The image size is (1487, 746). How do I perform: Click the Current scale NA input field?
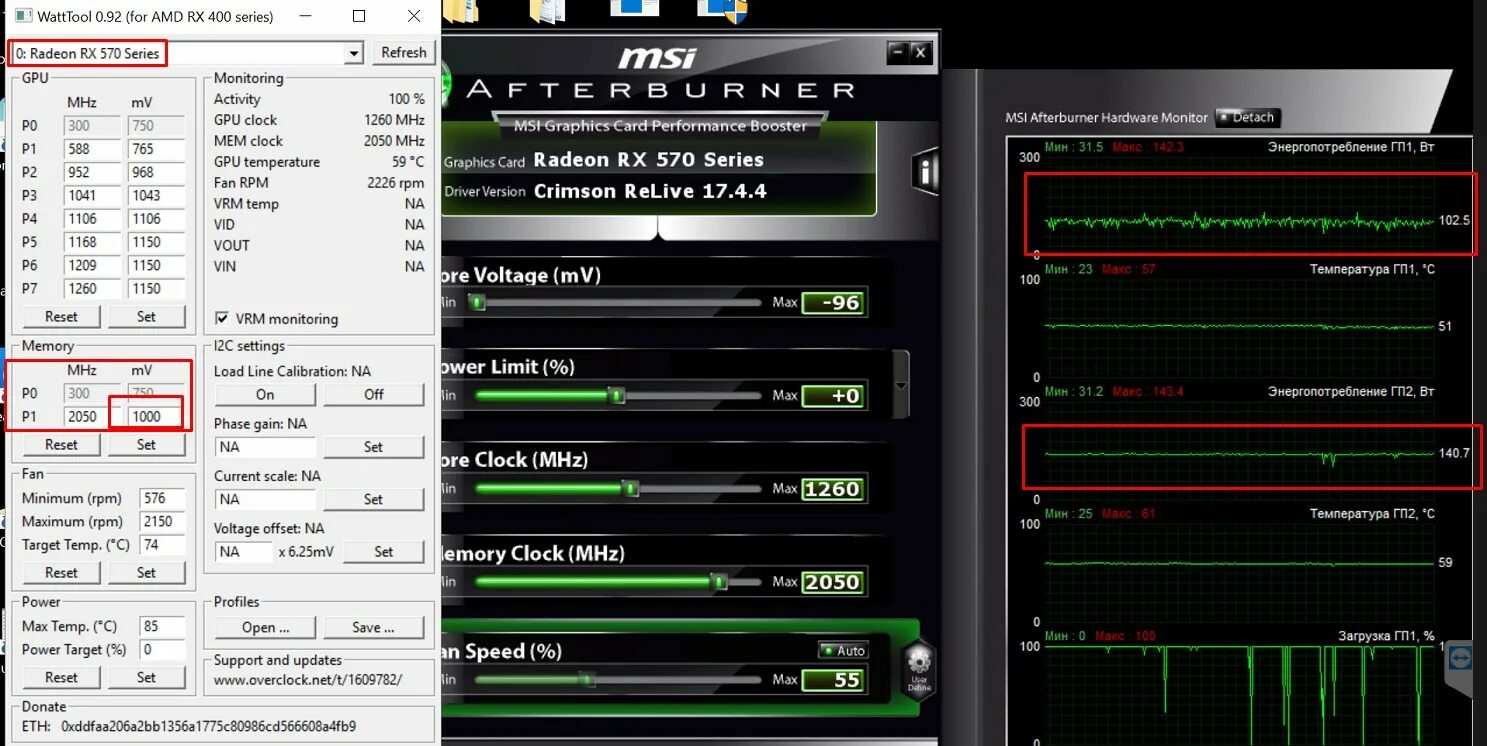point(265,499)
